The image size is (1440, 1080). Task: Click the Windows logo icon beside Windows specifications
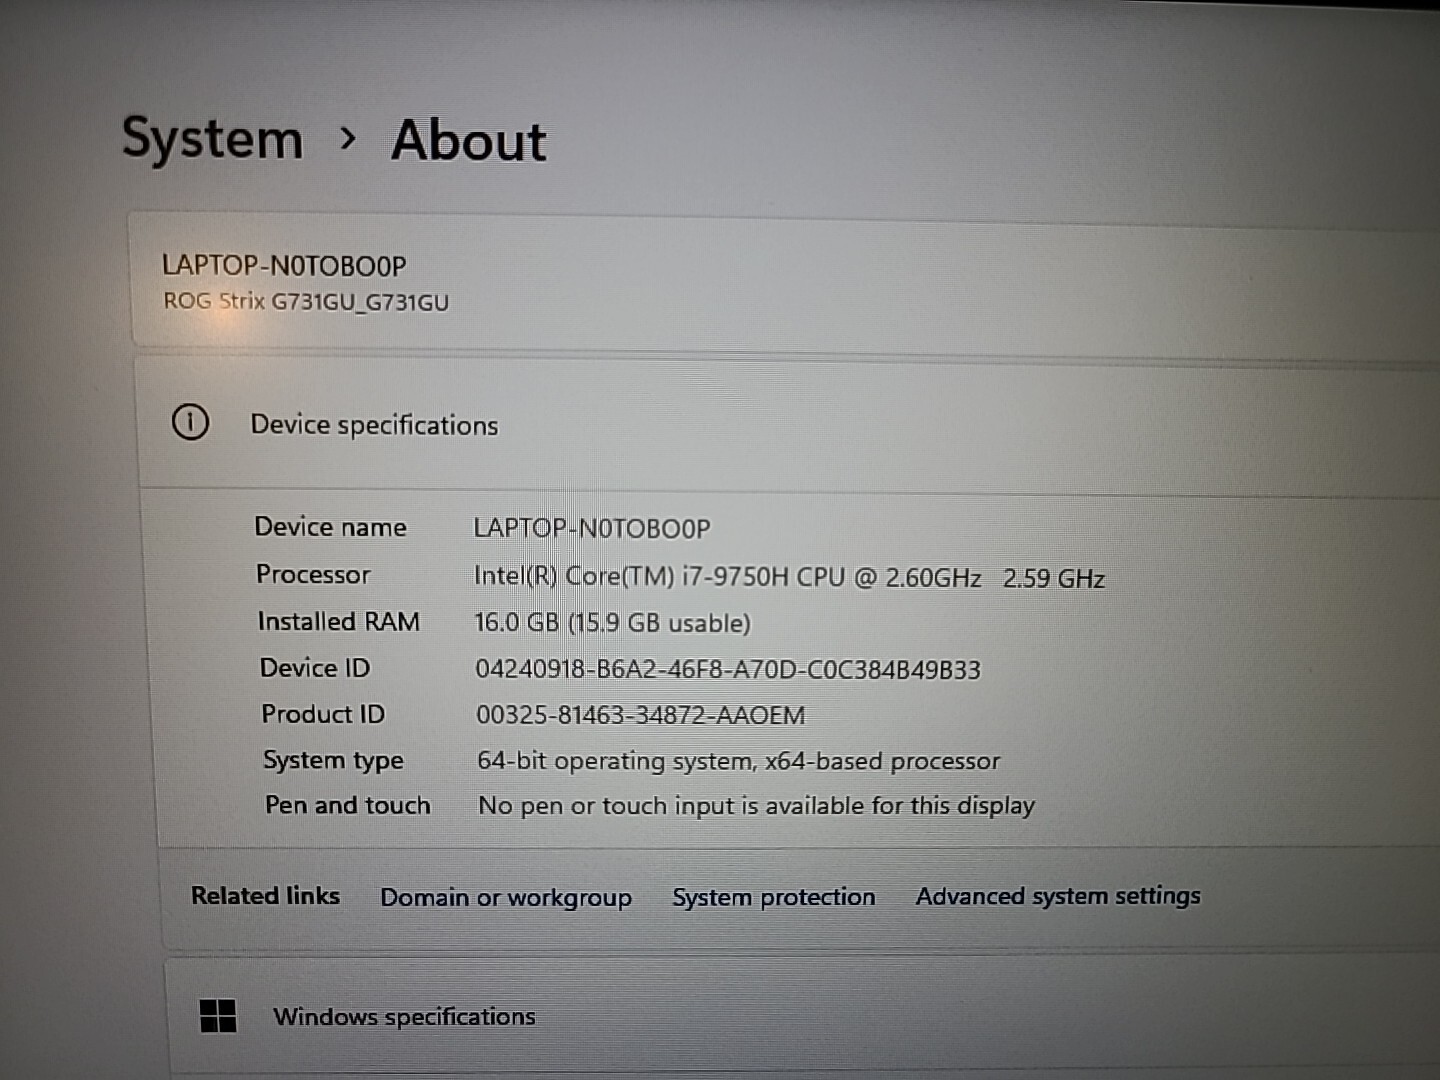click(218, 1016)
